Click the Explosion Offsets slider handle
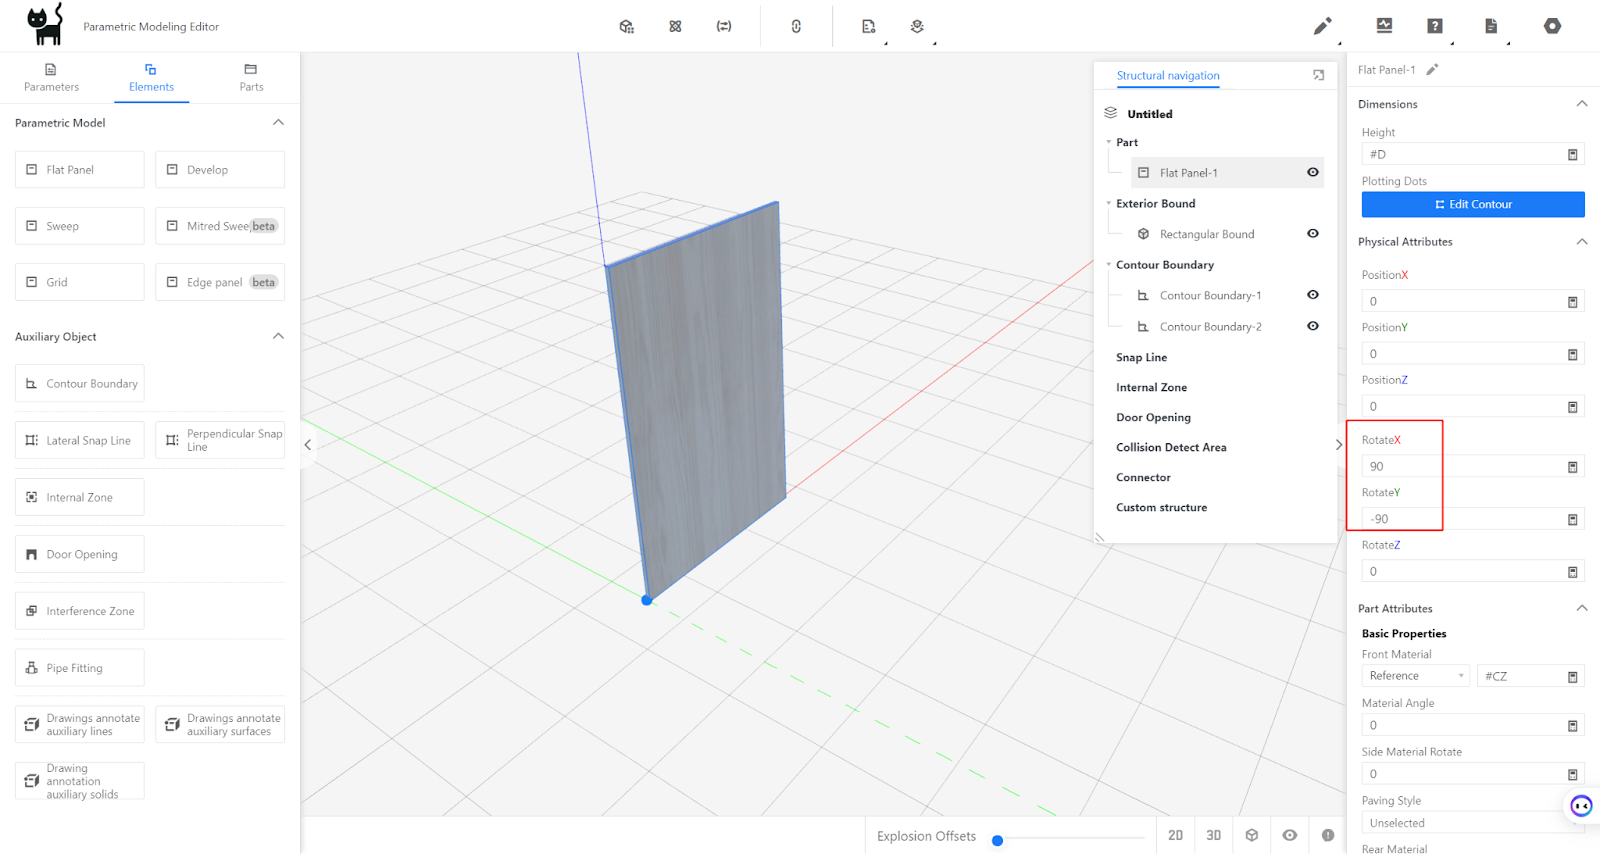1600x854 pixels. pos(997,840)
